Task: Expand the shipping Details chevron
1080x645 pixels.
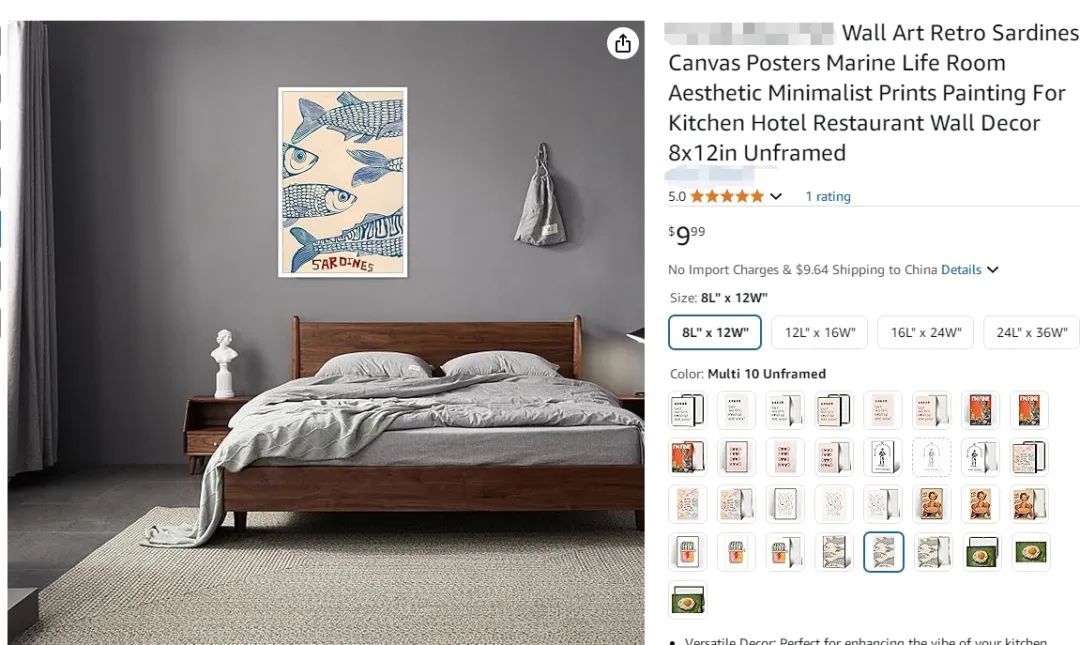Action: coord(993,269)
